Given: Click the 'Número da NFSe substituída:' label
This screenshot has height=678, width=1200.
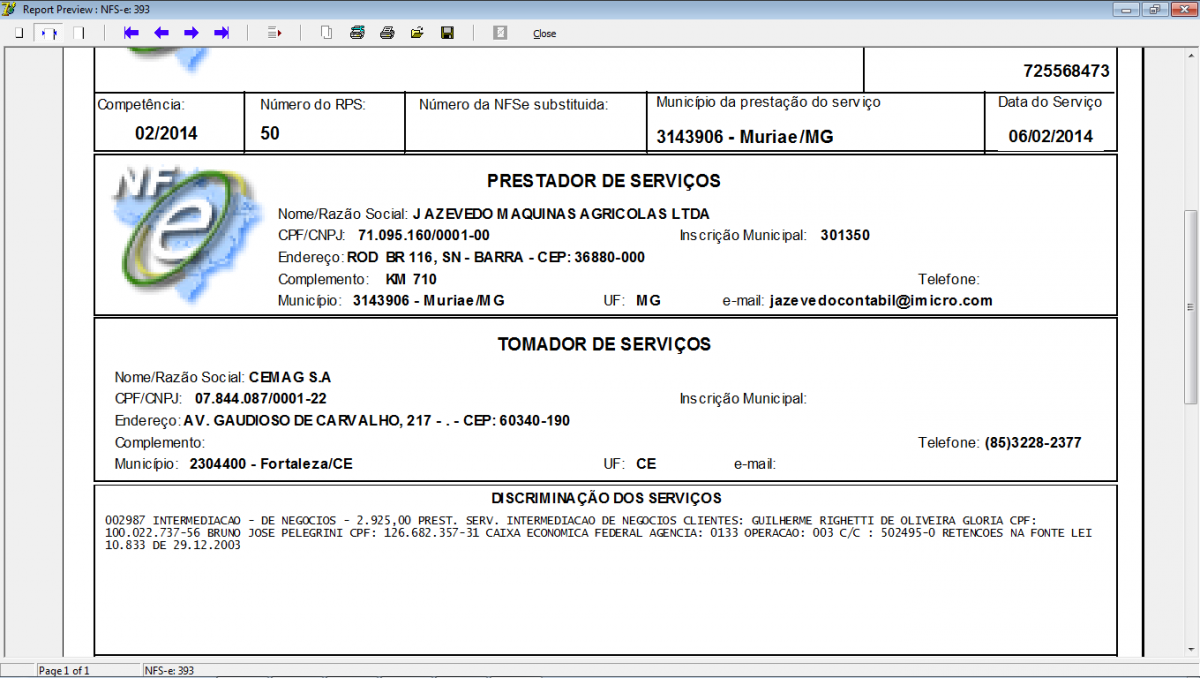Looking at the screenshot, I should 514,104.
